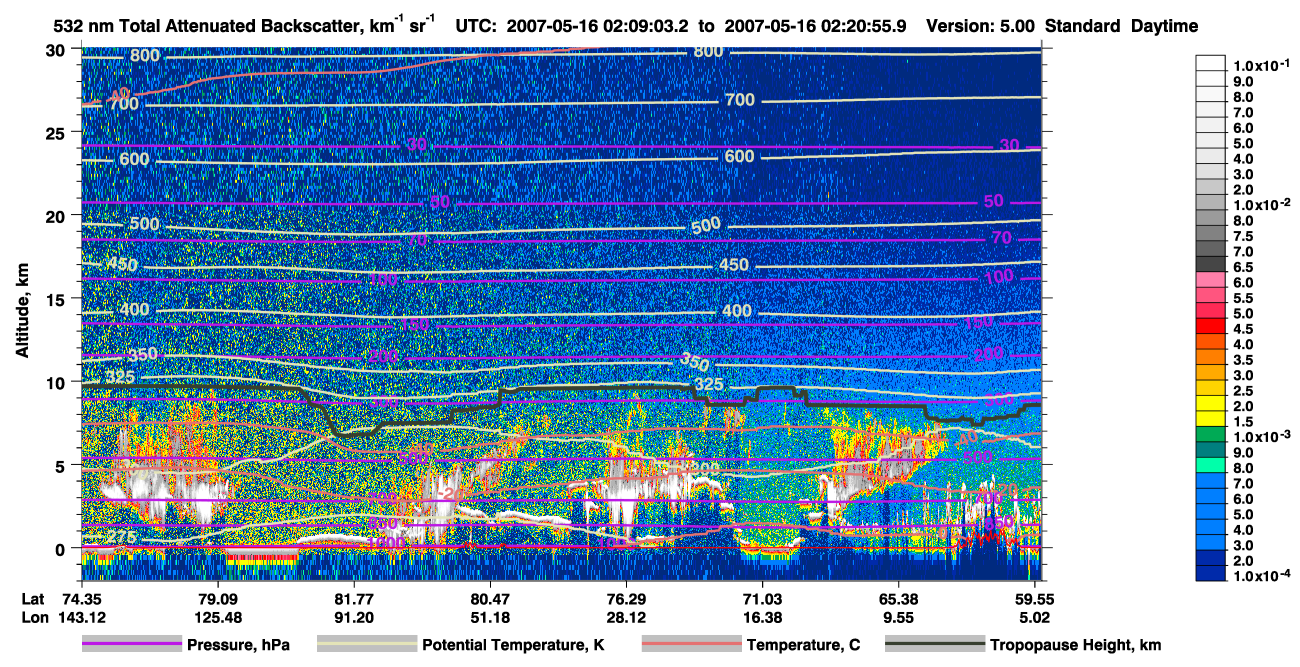Click the 'Standard' label in the header
Viewport: 1300px width, 667px height.
click(1082, 26)
